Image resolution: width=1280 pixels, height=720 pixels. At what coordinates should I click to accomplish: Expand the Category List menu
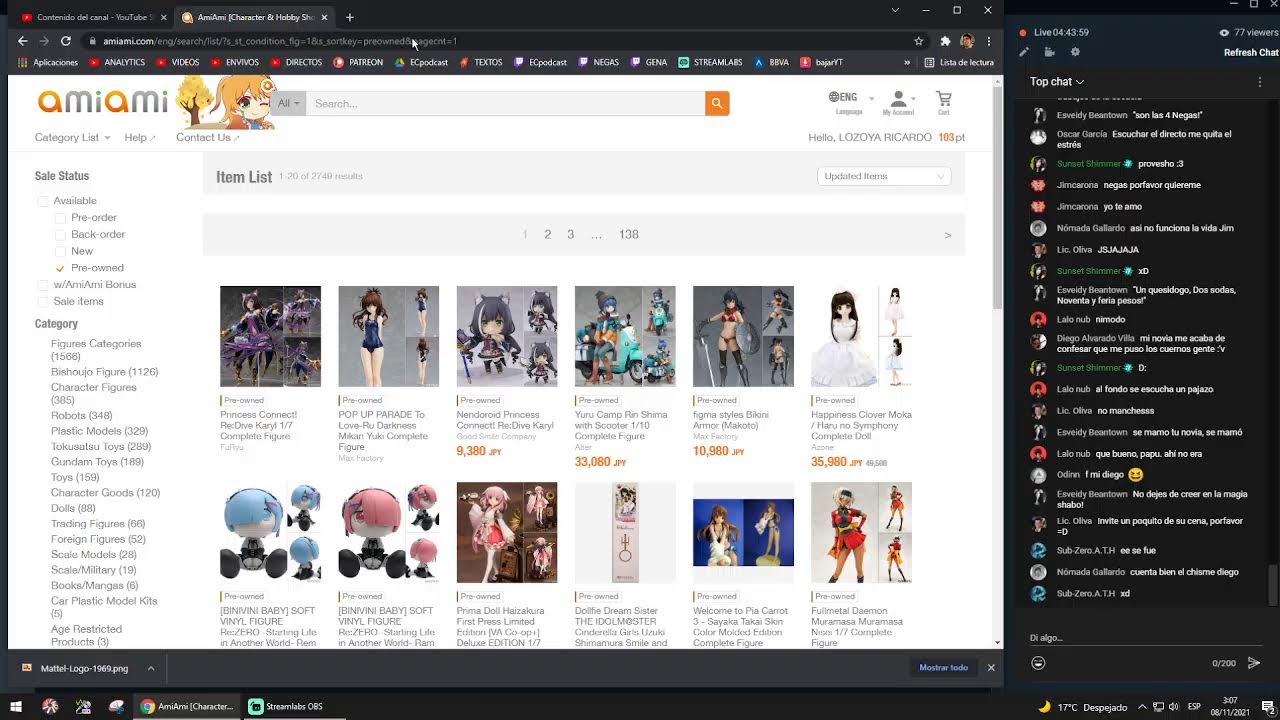click(x=71, y=137)
